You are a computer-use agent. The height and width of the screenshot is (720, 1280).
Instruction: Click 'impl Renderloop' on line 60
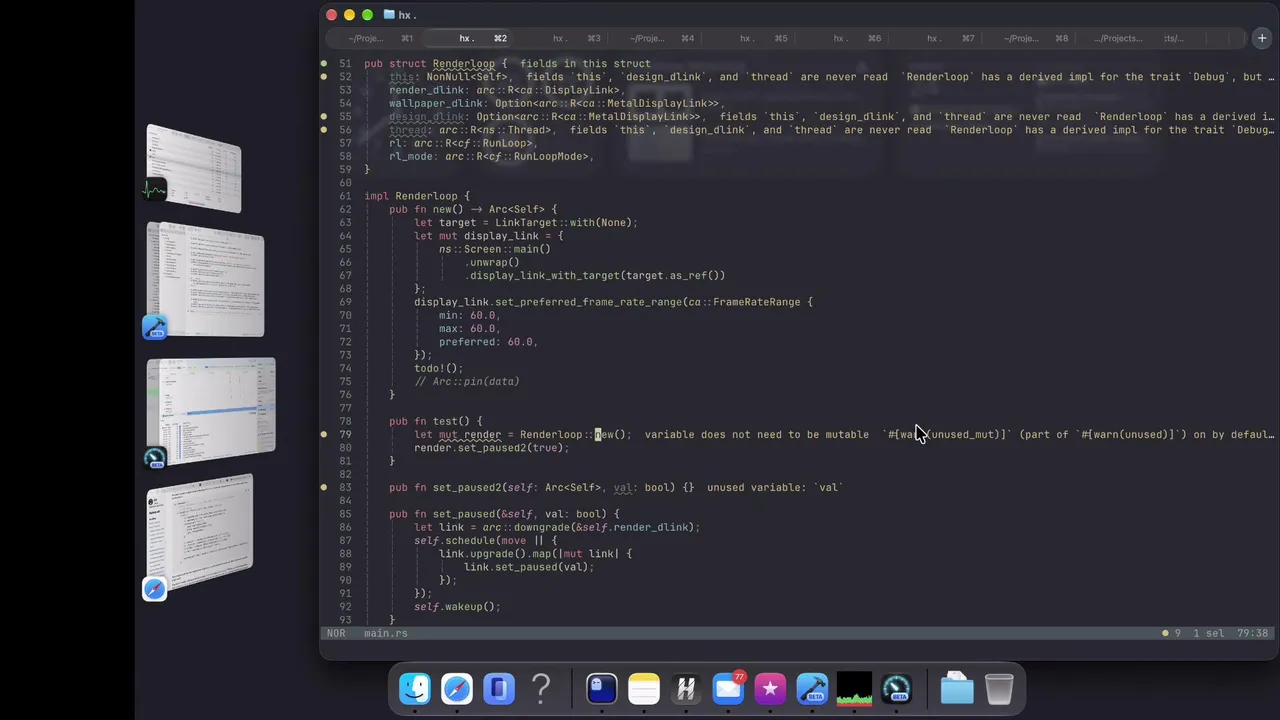click(411, 196)
